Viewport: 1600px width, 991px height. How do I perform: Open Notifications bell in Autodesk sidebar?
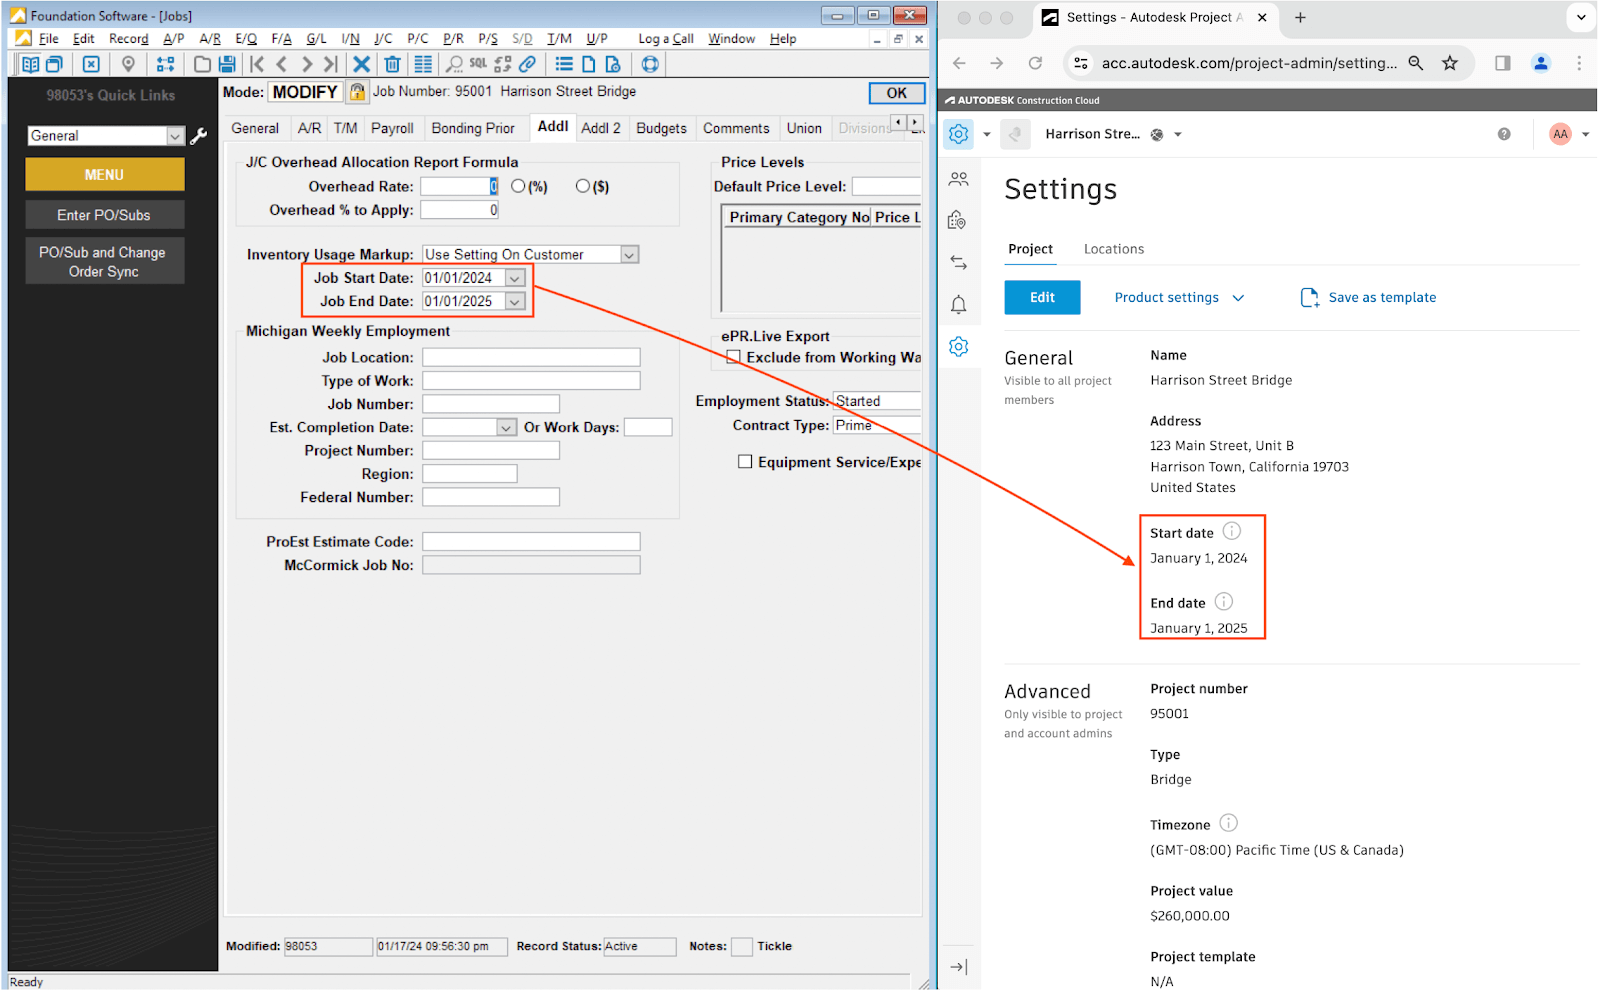coord(959,304)
